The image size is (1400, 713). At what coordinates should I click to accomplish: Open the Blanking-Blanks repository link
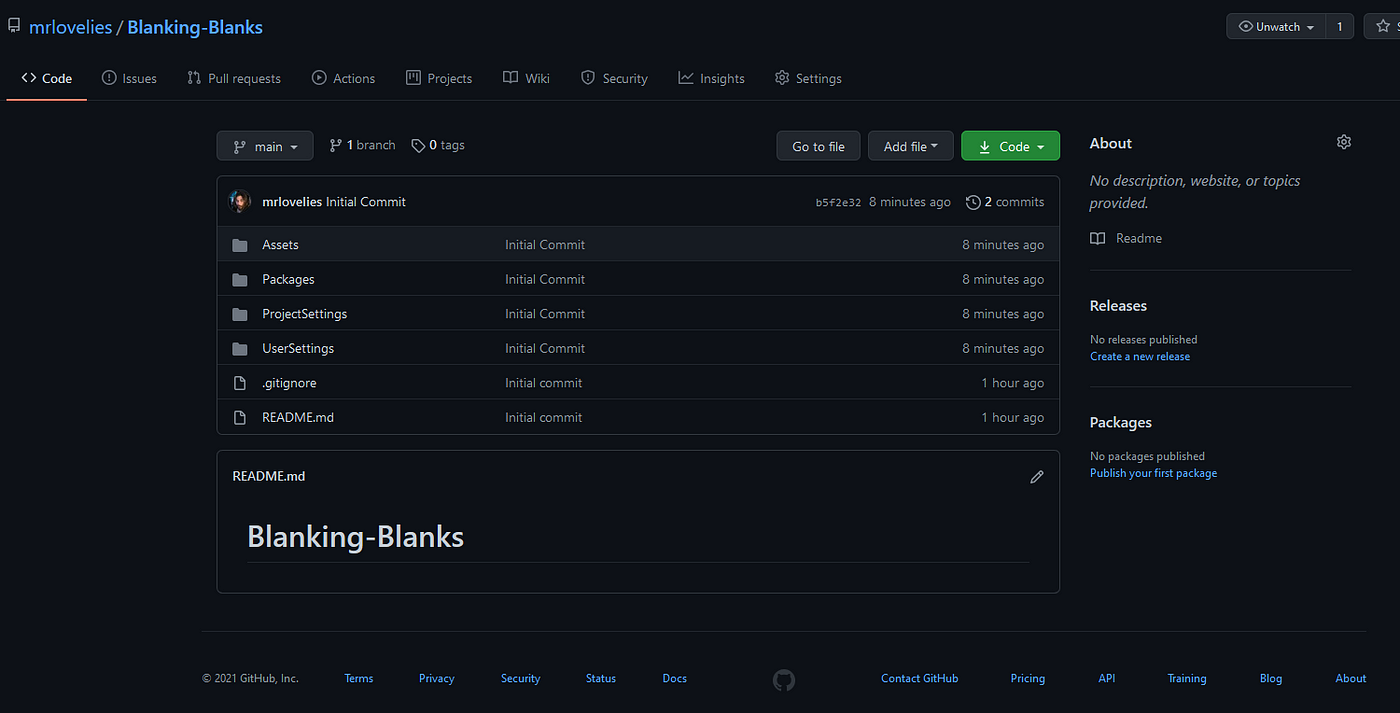(195, 27)
